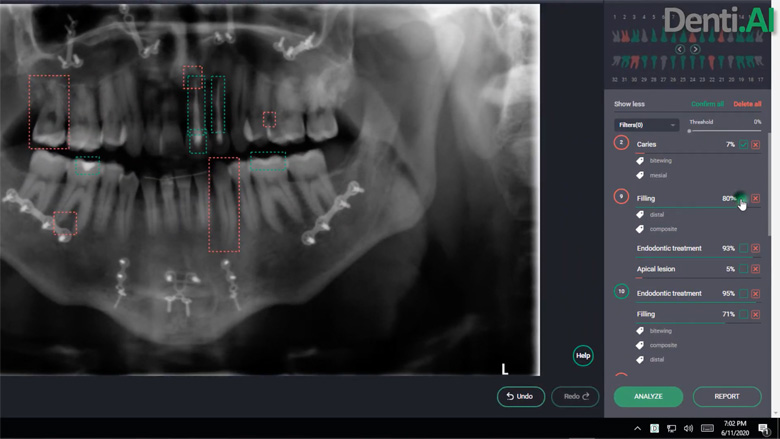
Task: Select lower tooth 20 icon in chart
Action: (731, 62)
